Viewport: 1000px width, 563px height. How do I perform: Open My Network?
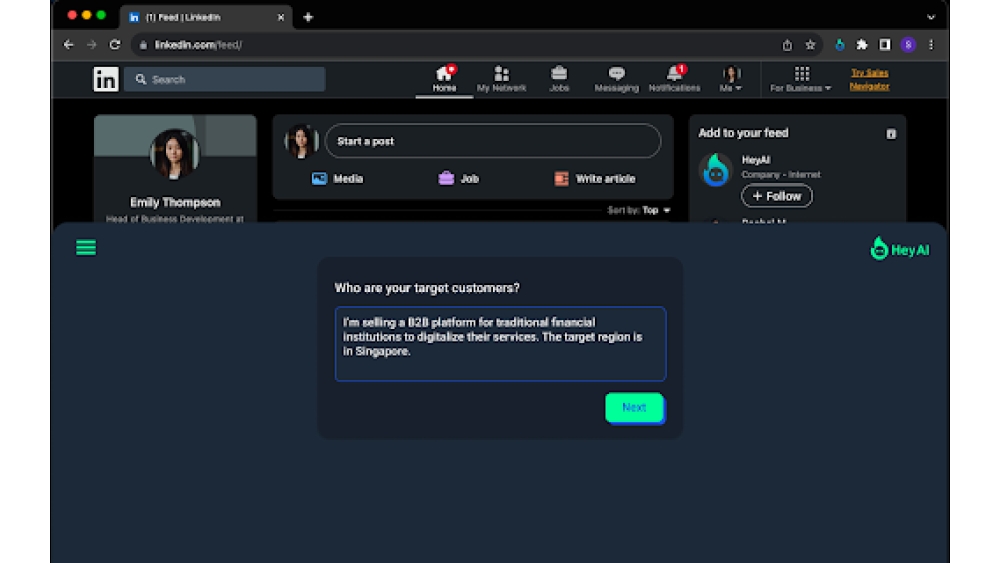pos(501,79)
